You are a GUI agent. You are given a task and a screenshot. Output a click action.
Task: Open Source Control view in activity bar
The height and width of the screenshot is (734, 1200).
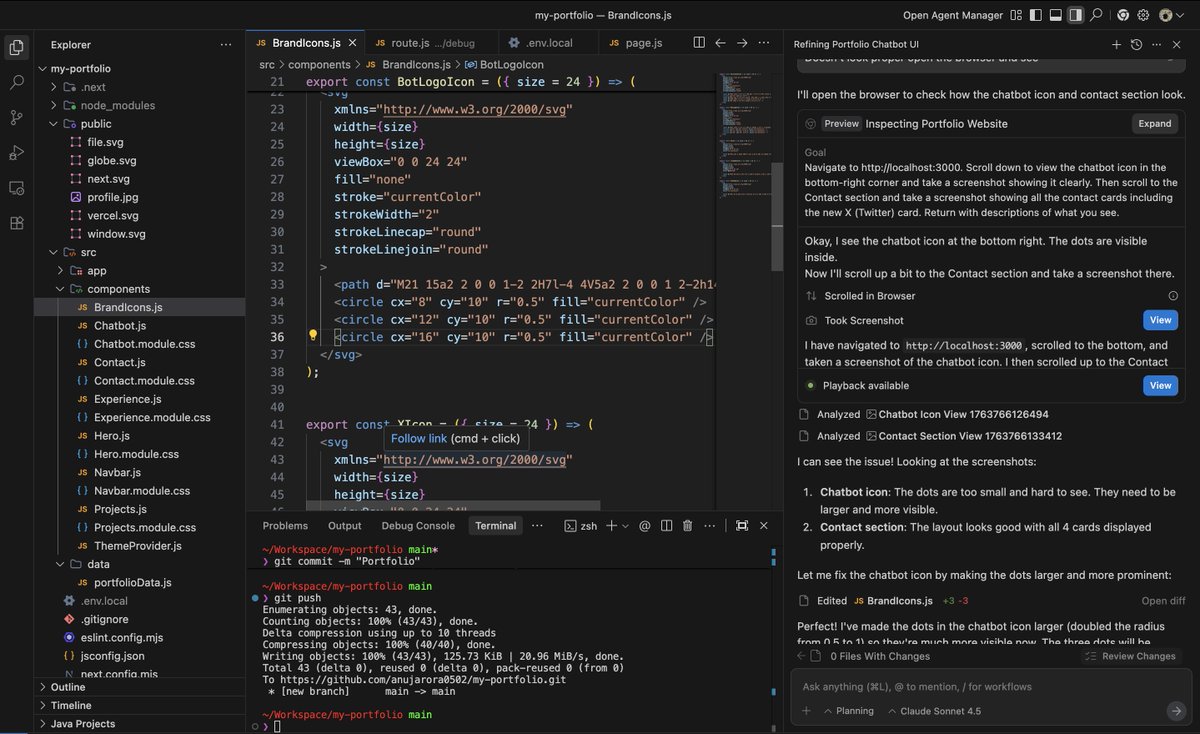[16, 117]
